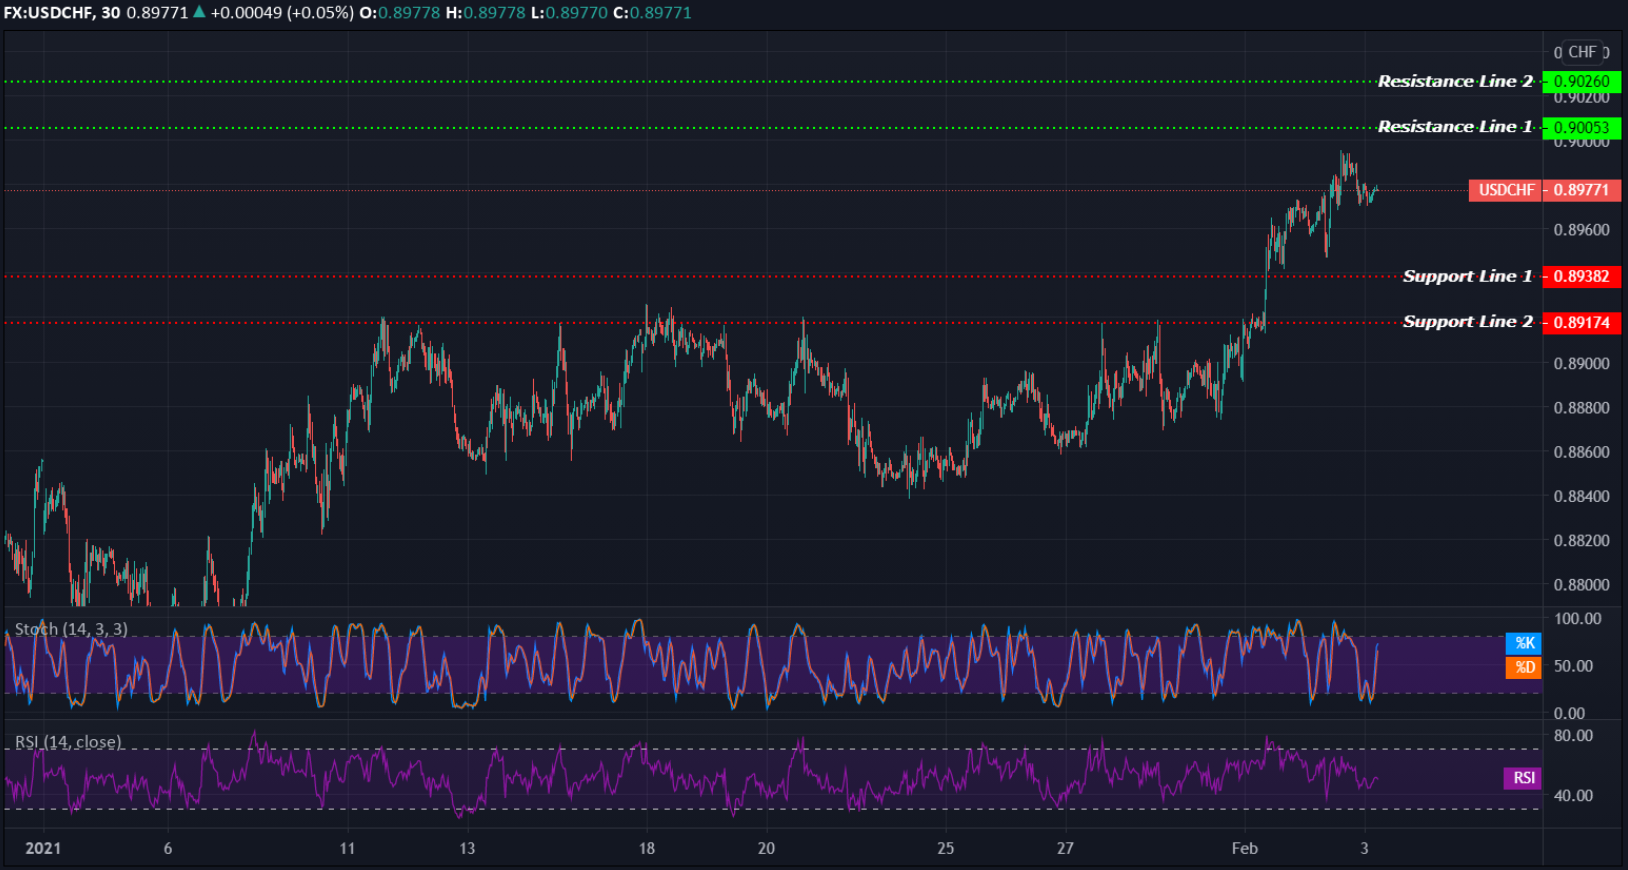The height and width of the screenshot is (870, 1628).
Task: Click date 27 on the time axis
Action: [x=1065, y=848]
